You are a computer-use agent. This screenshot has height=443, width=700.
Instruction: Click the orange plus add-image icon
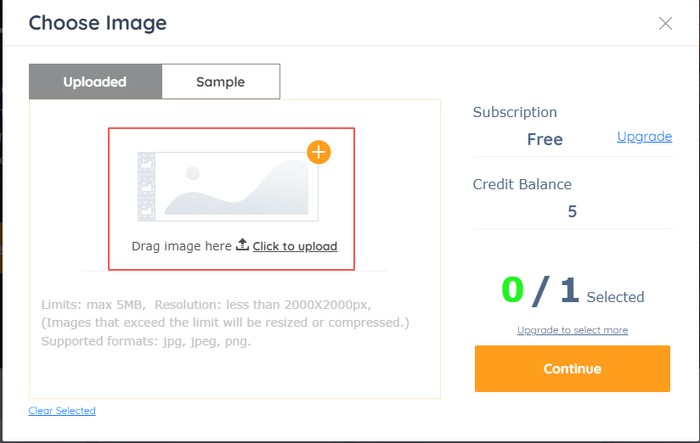[318, 152]
